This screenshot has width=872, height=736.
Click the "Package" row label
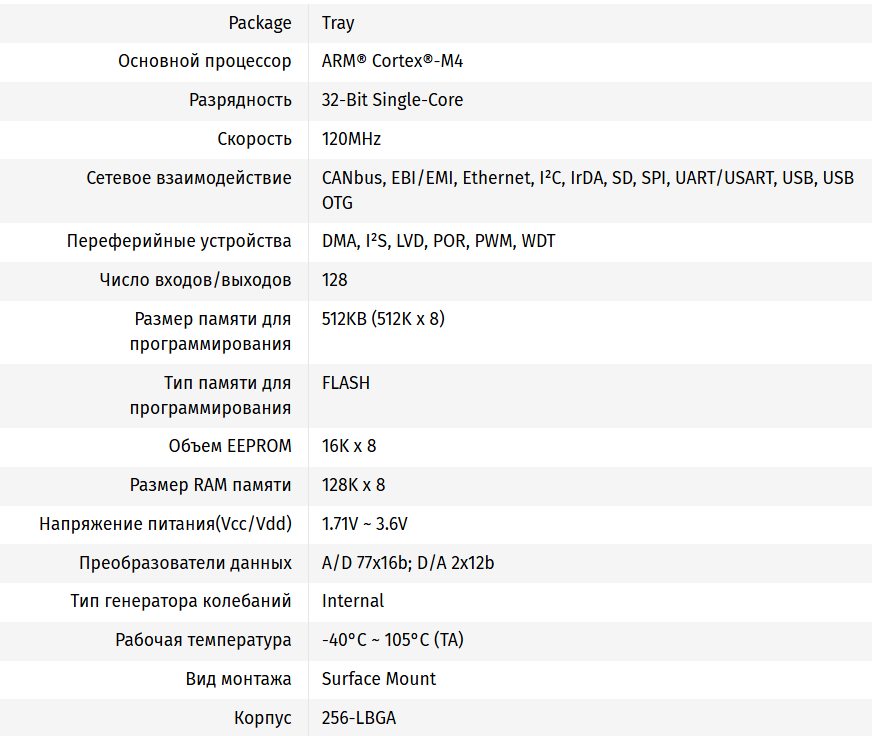(x=260, y=23)
